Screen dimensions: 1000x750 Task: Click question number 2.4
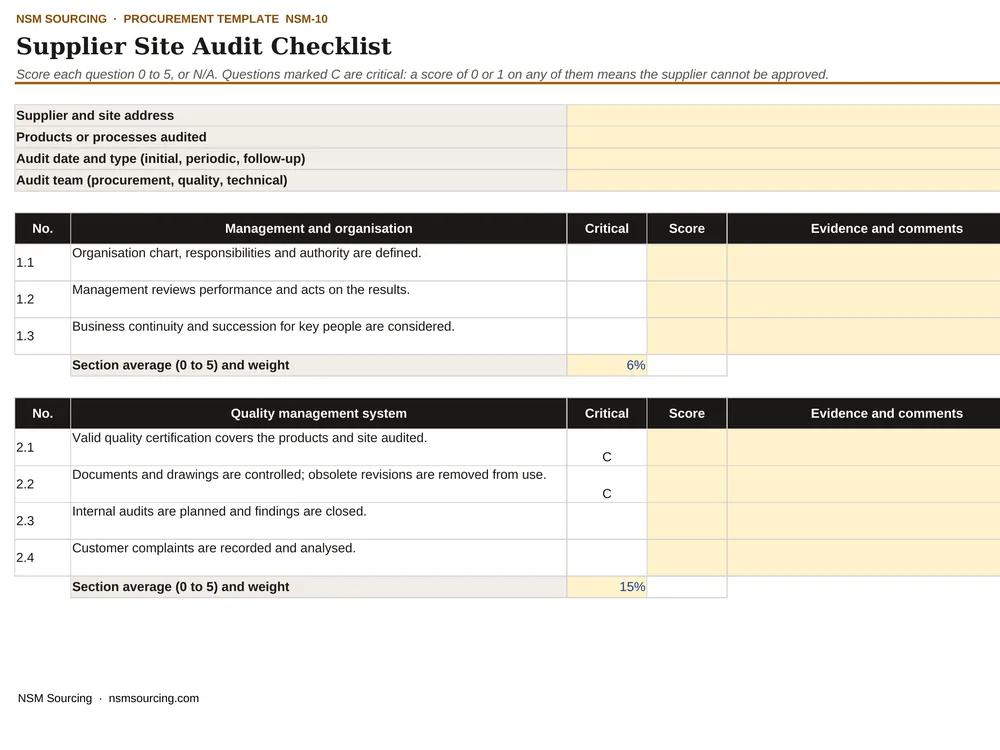(x=25, y=558)
